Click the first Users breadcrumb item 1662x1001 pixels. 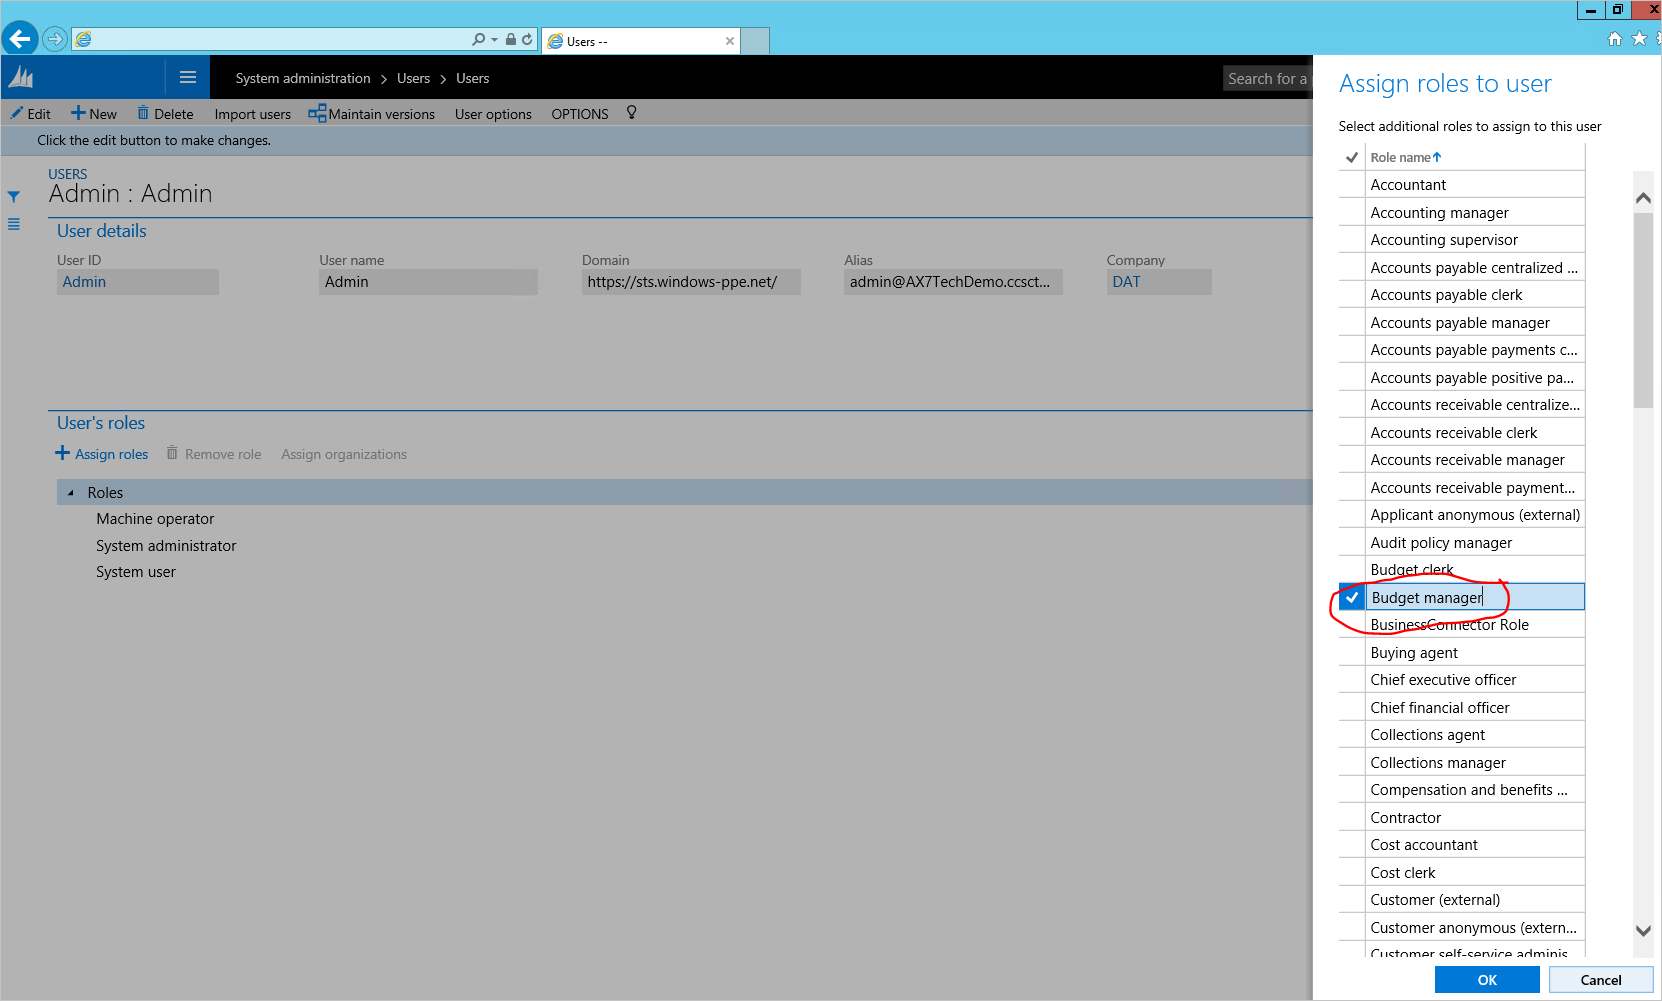click(413, 78)
